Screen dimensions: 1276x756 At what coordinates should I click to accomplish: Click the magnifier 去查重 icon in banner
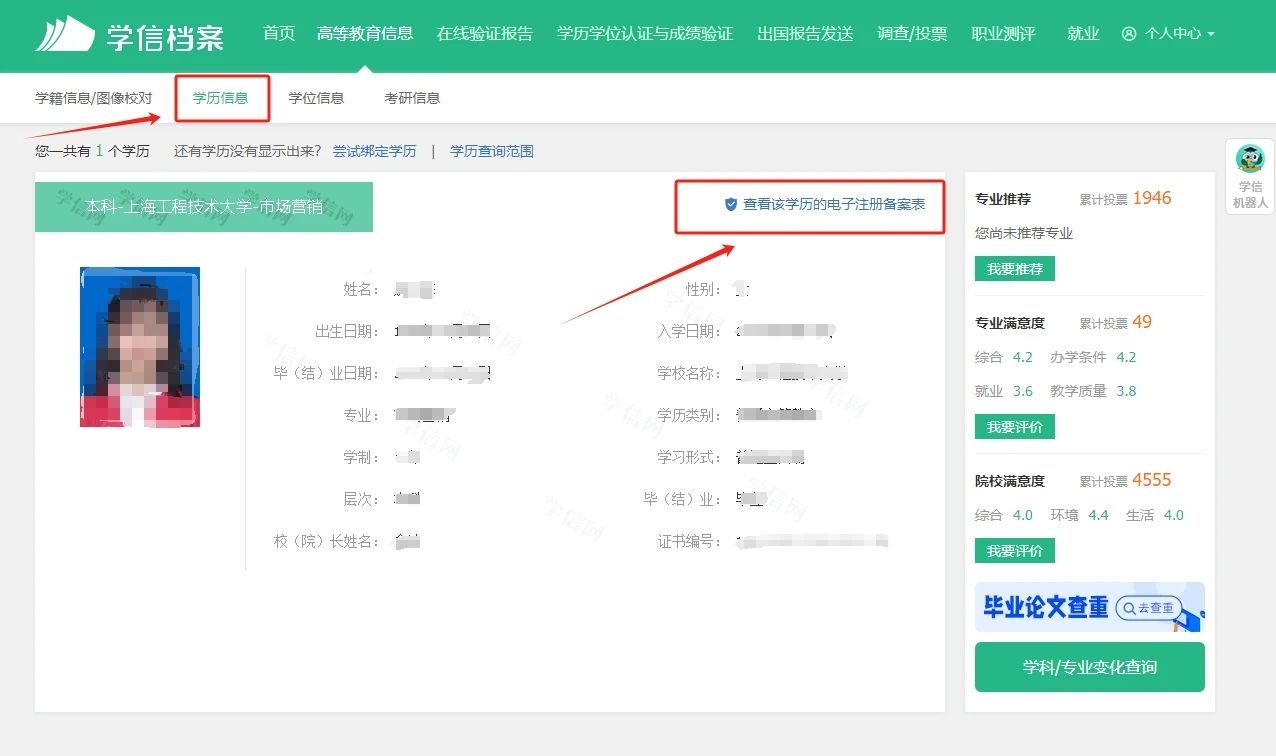(x=1129, y=607)
